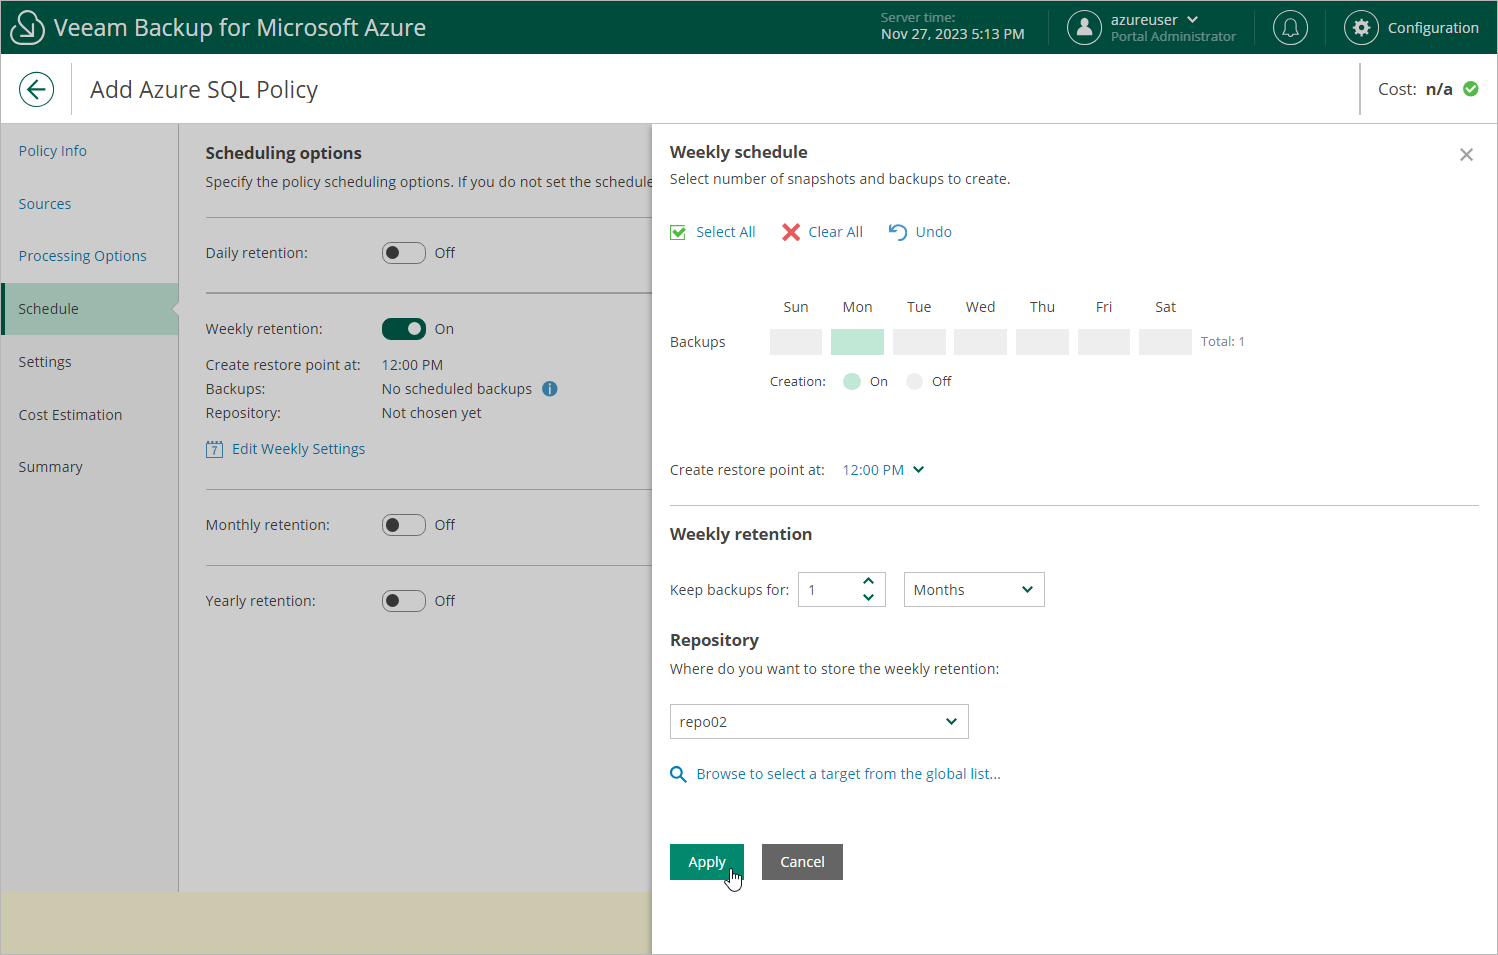1498x955 pixels.
Task: Click the 'No scheduled backups' text
Action: click(x=457, y=389)
